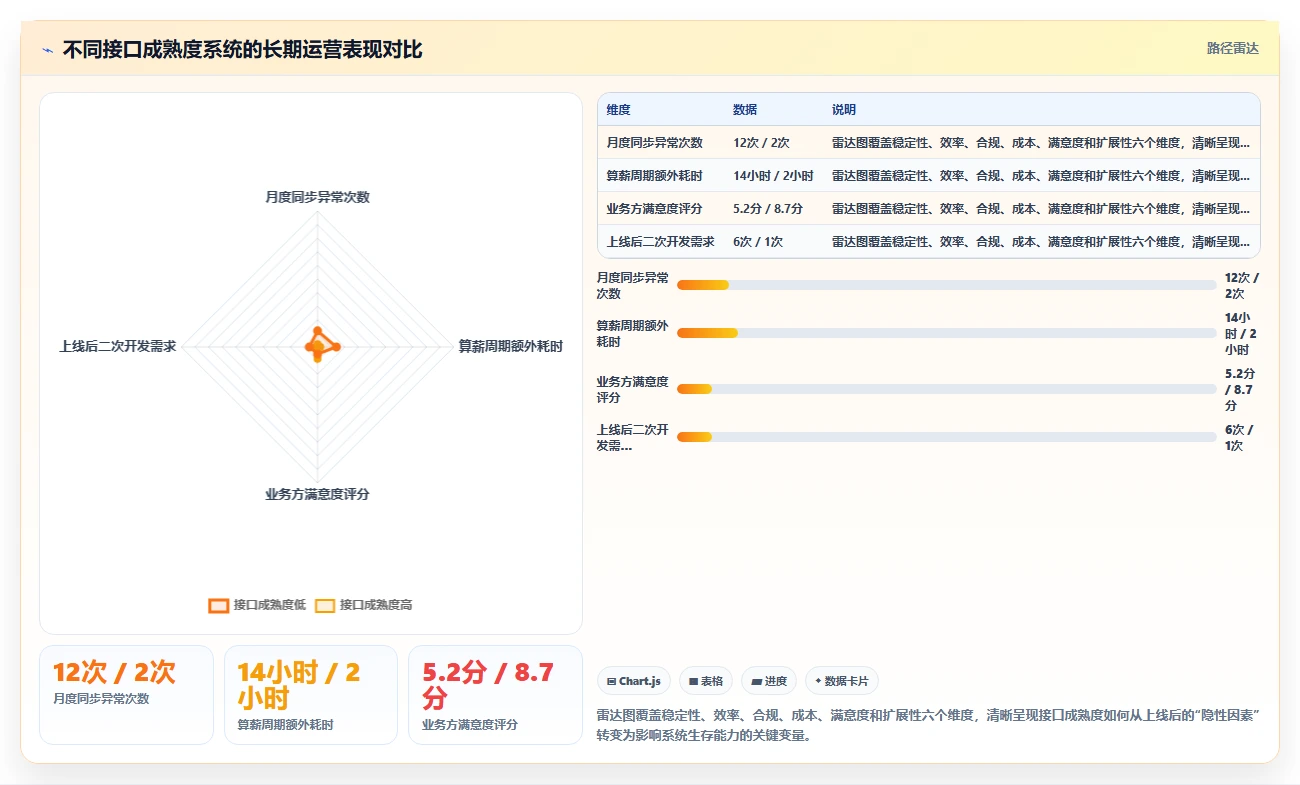
Task: Toggle the 接口成熟度高 legend item
Action: pos(363,605)
